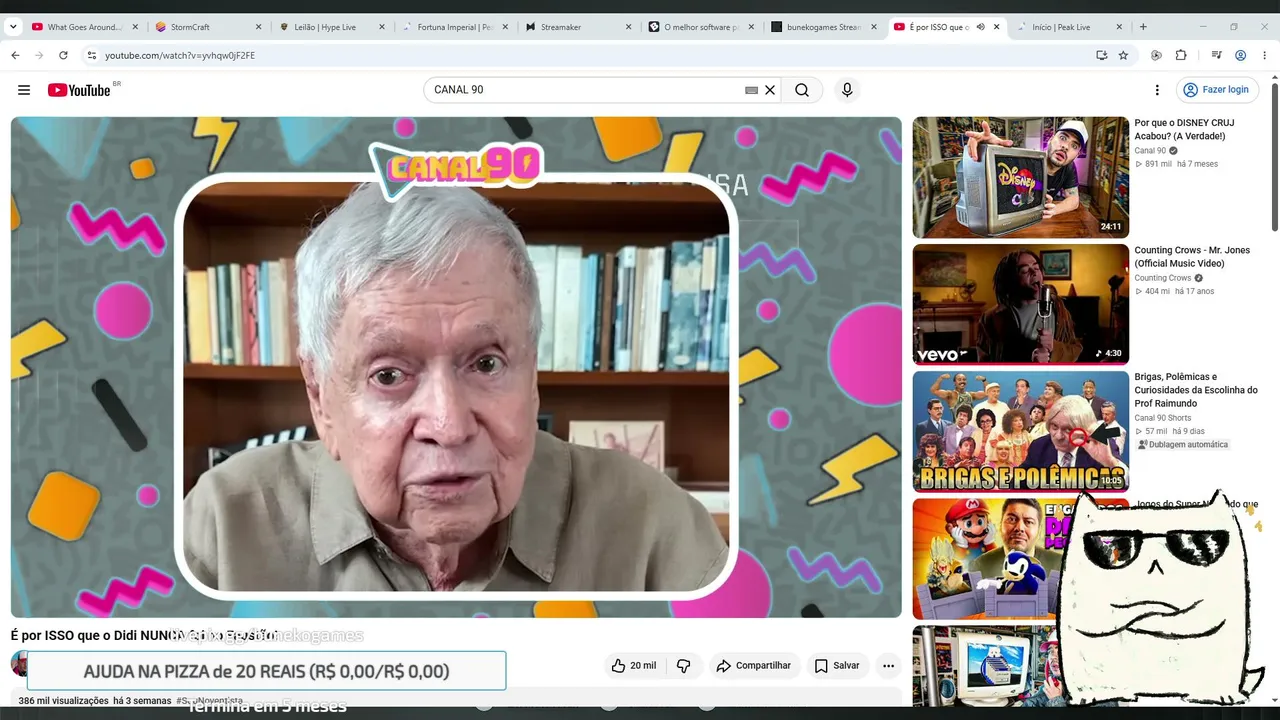Open the browser extensions puzzle icon
Image resolution: width=1280 pixels, height=720 pixels.
point(1181,55)
